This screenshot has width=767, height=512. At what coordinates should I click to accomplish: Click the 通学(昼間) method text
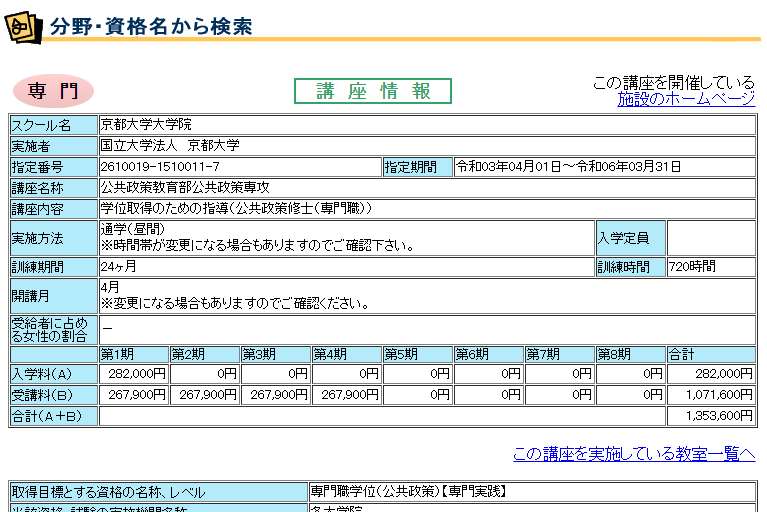(133, 229)
